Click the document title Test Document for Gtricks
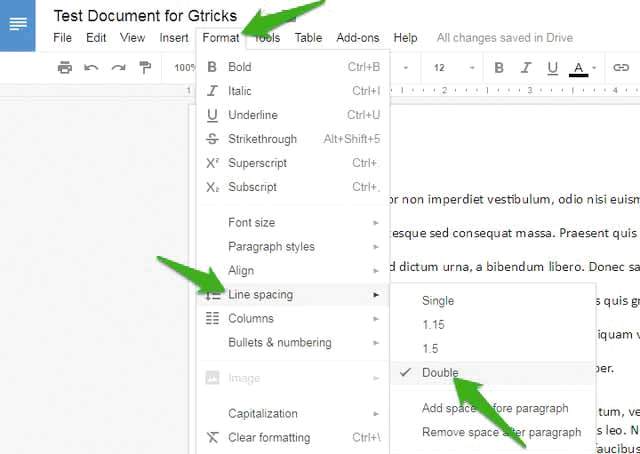This screenshot has width=640, height=454. coord(145,16)
